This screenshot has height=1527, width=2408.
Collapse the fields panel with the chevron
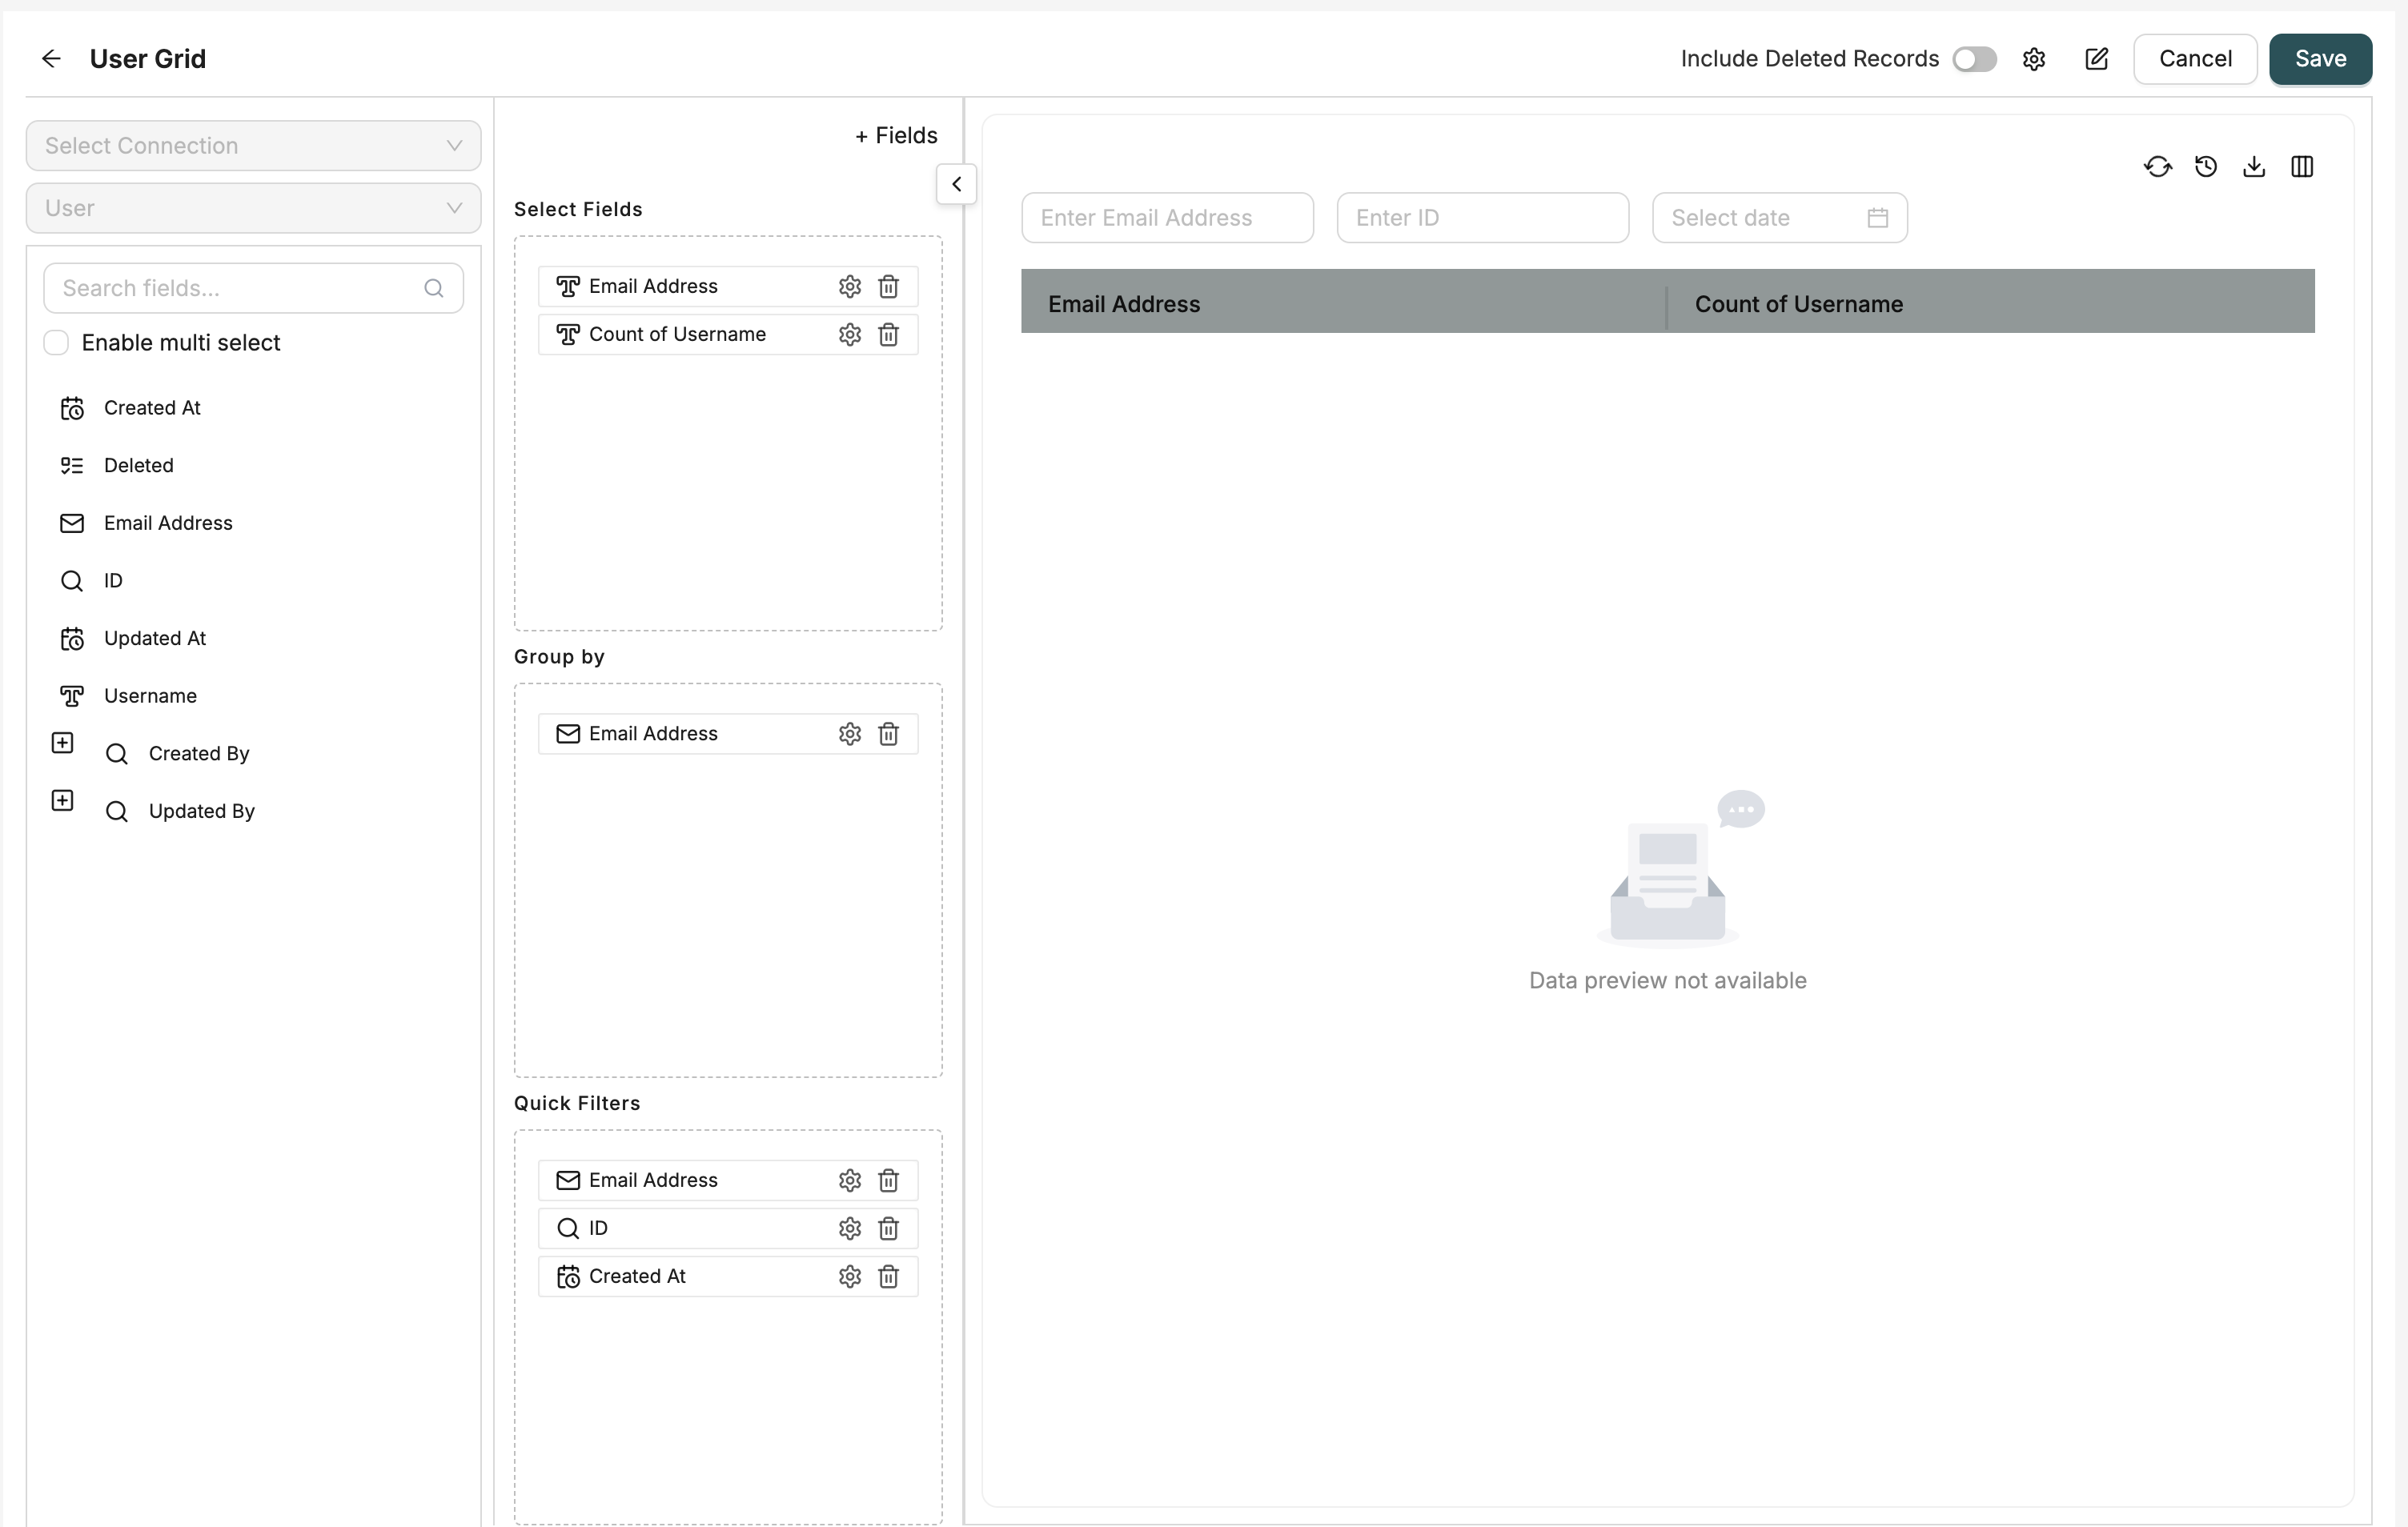click(x=955, y=184)
